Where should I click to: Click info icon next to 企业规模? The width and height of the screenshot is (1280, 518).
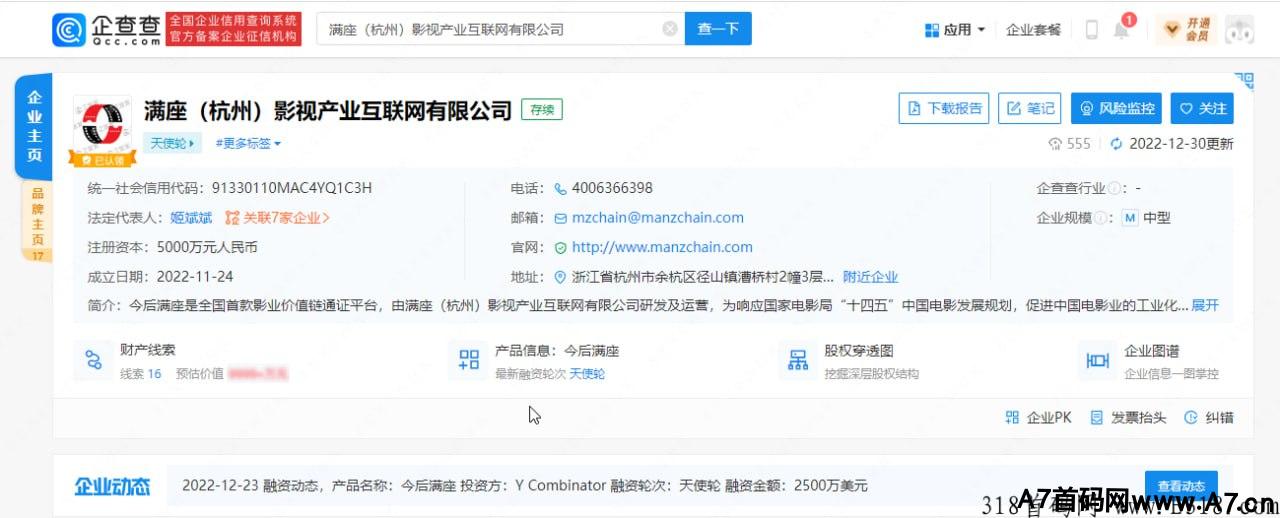1100,217
